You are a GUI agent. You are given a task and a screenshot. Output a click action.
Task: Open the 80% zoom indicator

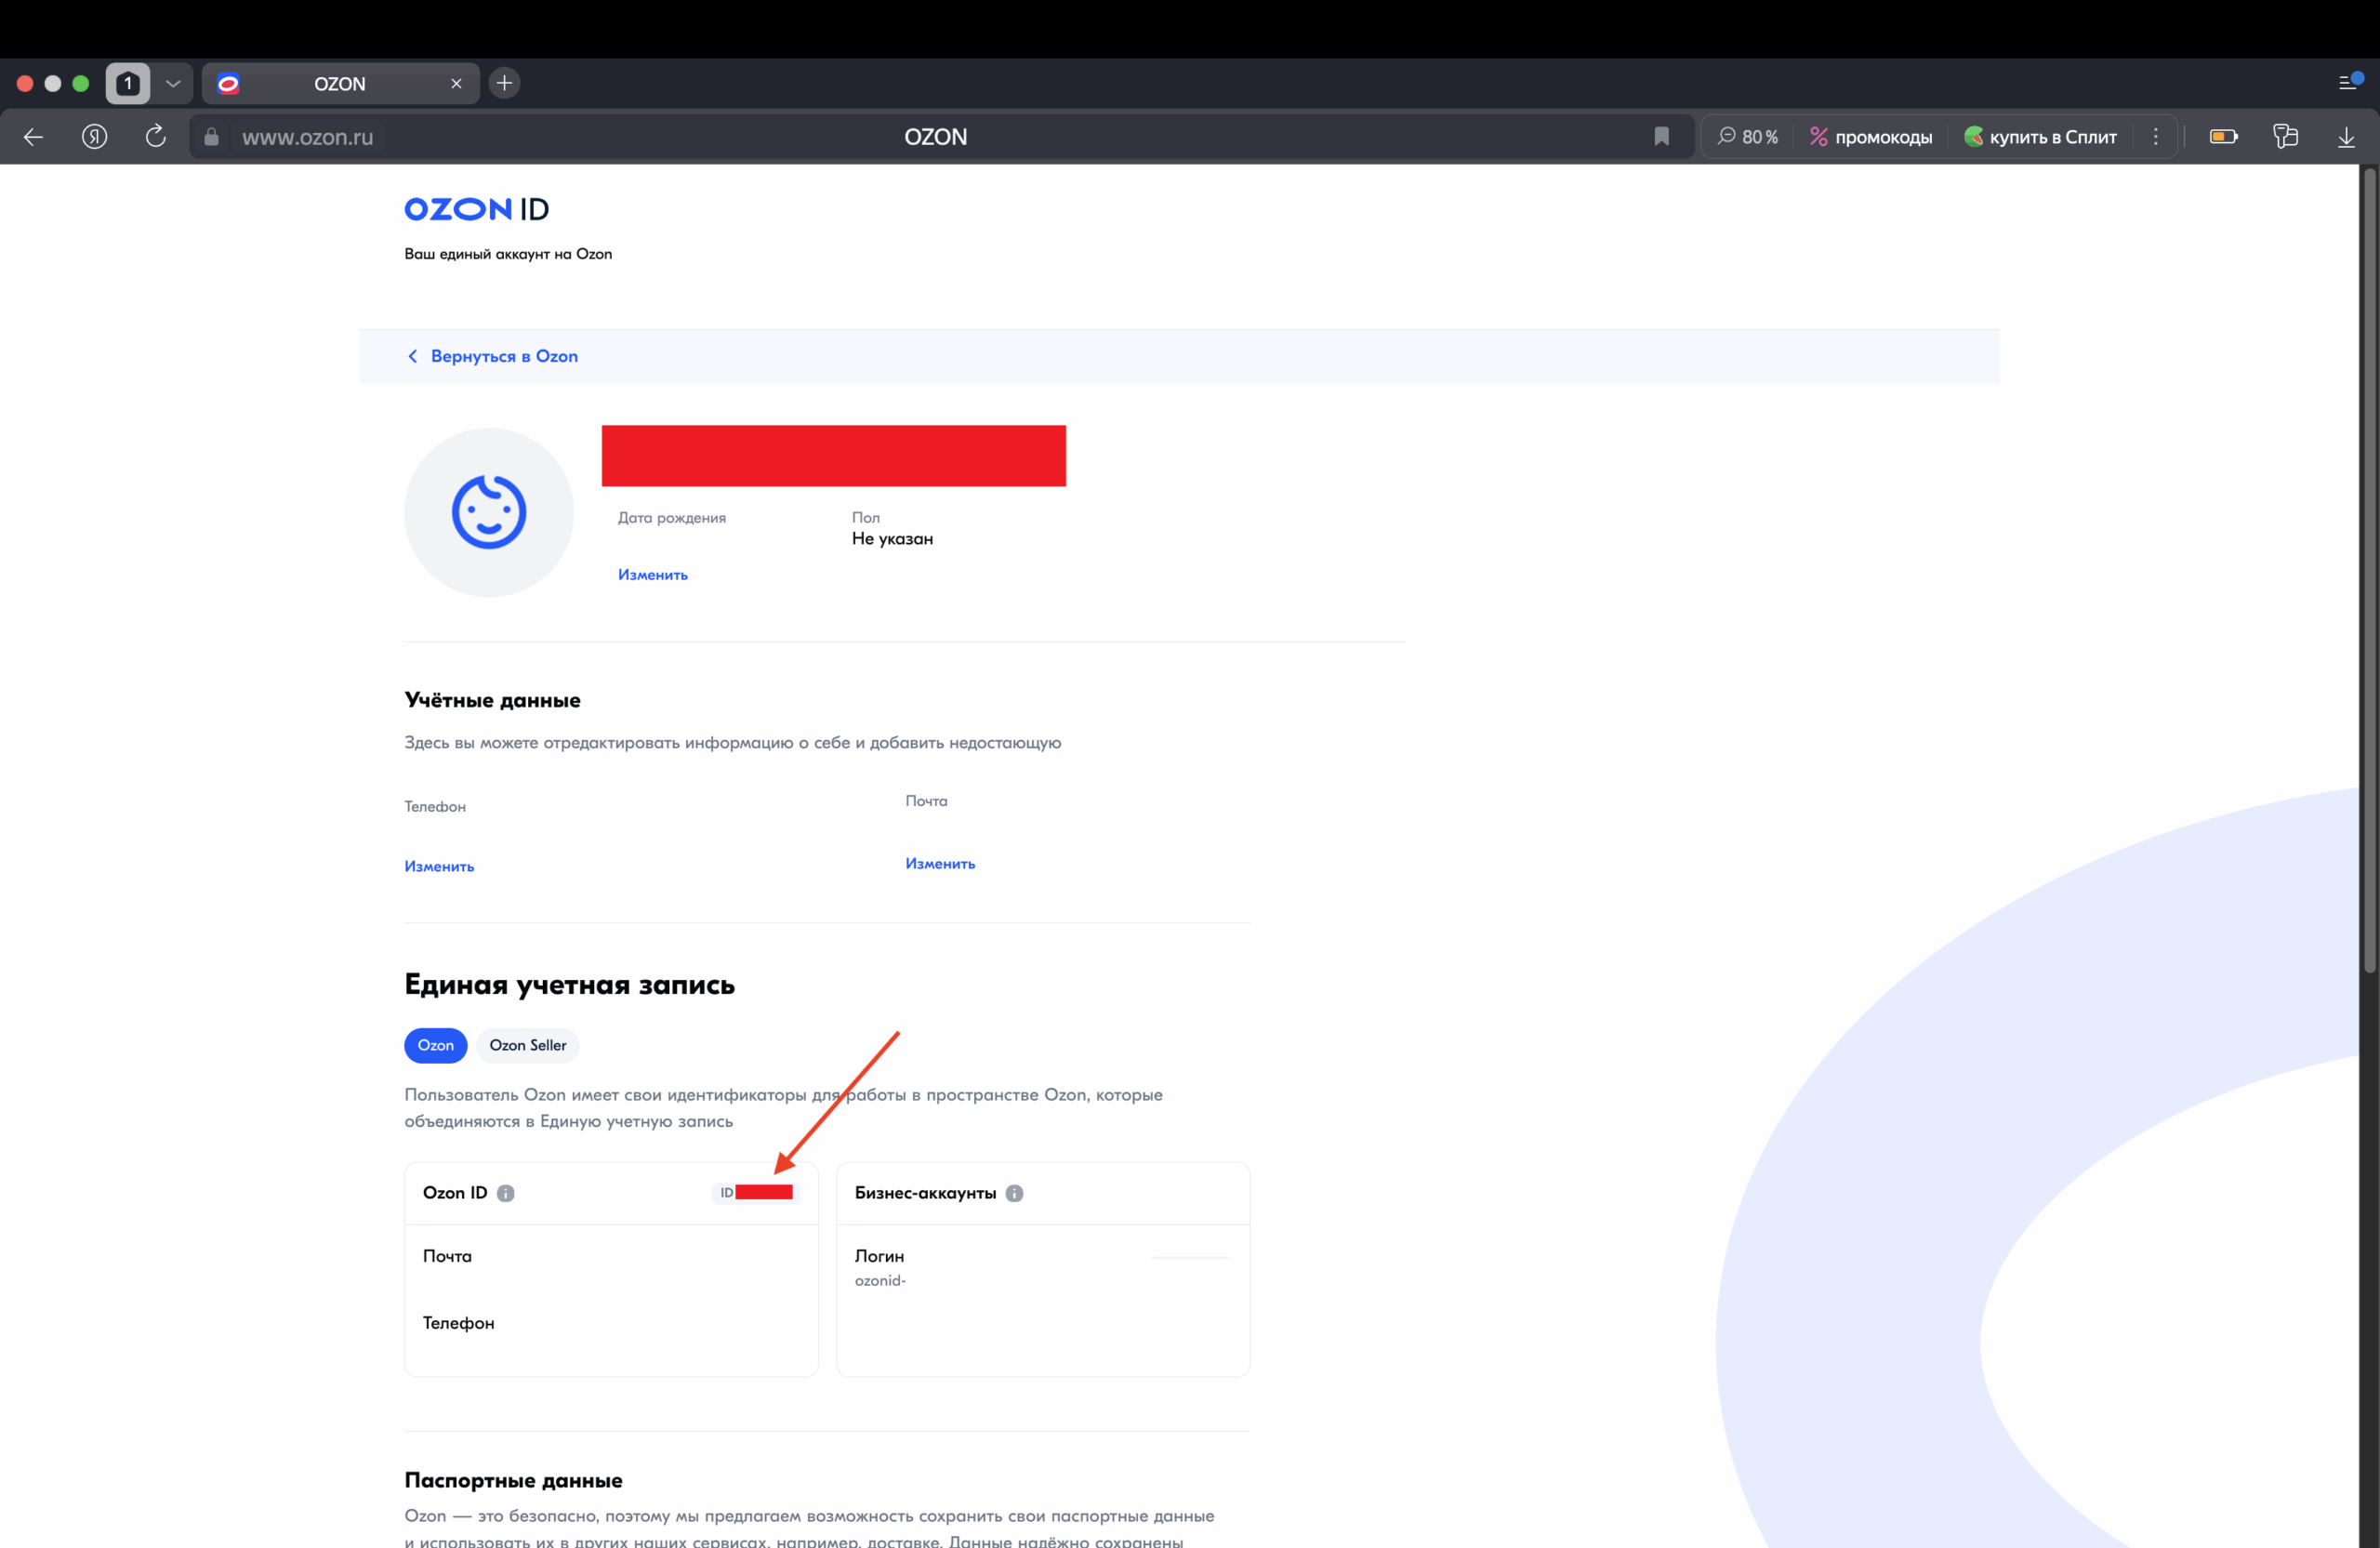[1748, 137]
